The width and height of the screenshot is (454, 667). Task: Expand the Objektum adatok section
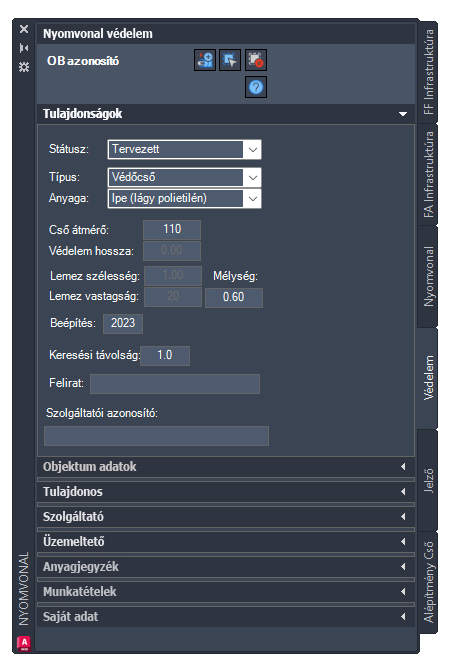[226, 467]
